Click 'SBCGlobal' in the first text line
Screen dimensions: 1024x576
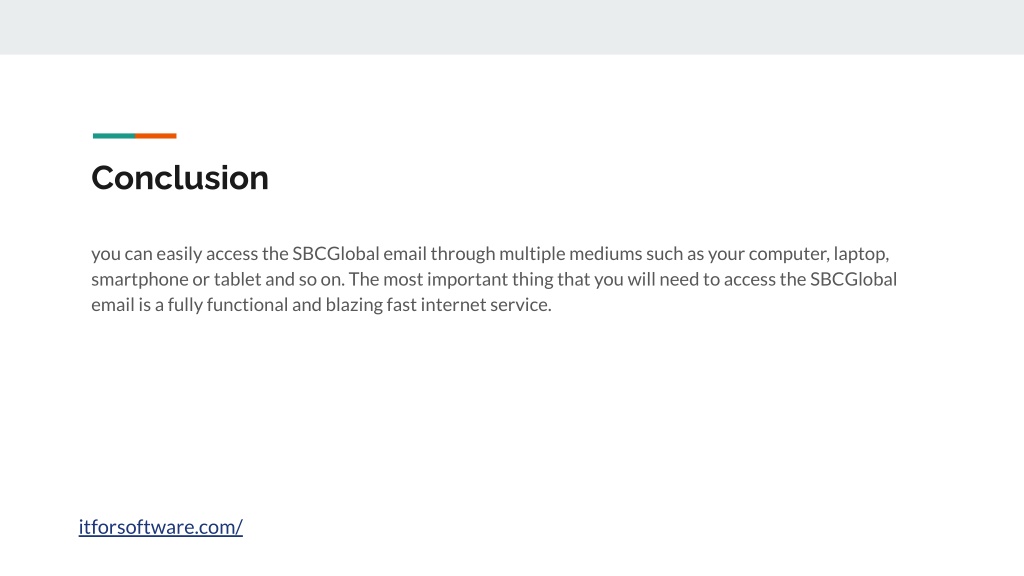point(336,253)
